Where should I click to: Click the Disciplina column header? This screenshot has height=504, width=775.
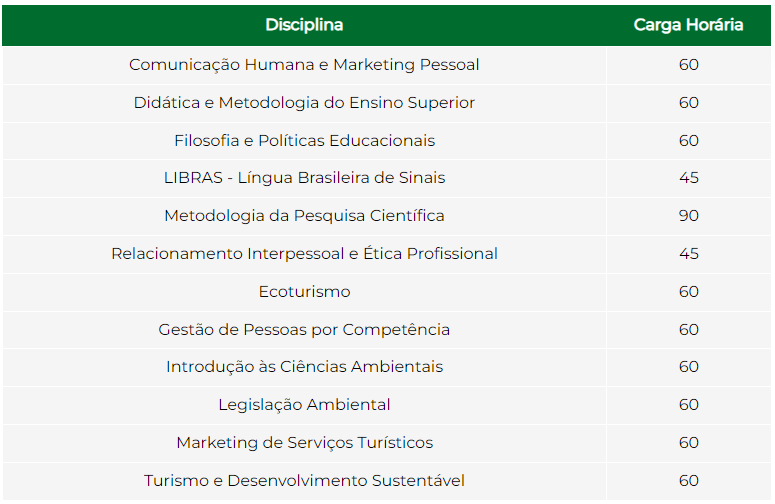[304, 25]
